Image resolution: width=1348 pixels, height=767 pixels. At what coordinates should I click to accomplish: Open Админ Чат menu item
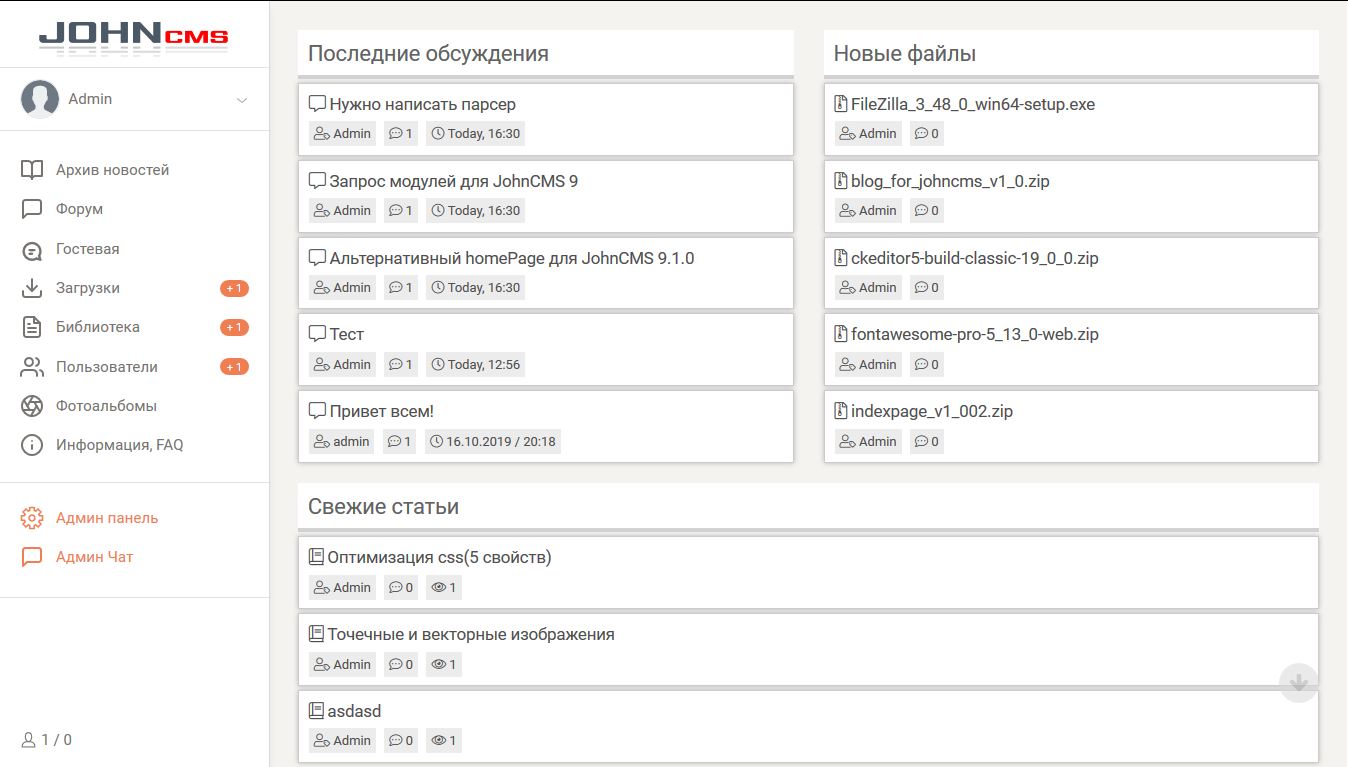tap(94, 557)
